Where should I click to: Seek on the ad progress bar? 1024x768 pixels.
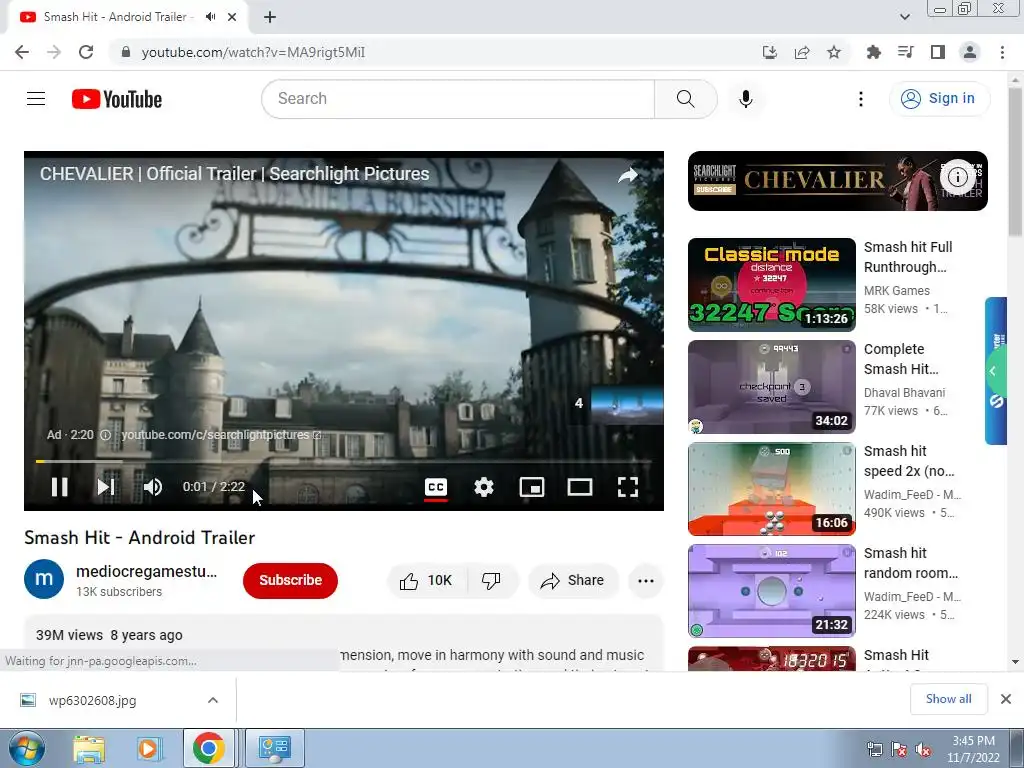344,461
